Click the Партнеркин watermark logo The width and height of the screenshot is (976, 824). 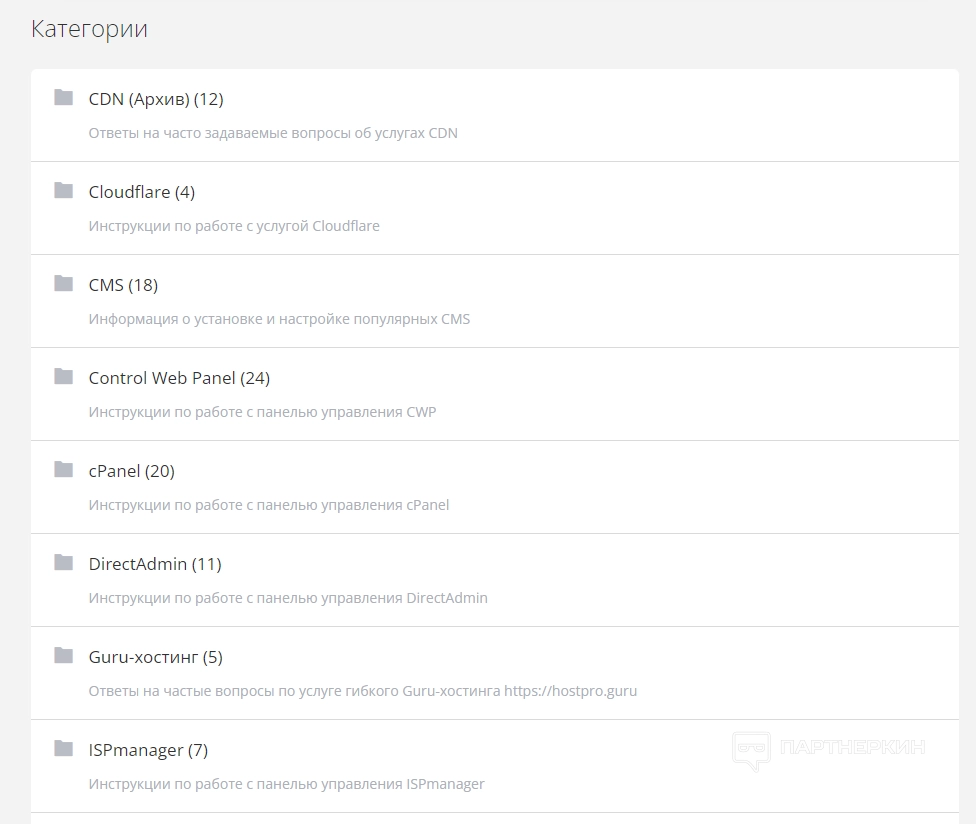pyautogui.click(x=828, y=748)
